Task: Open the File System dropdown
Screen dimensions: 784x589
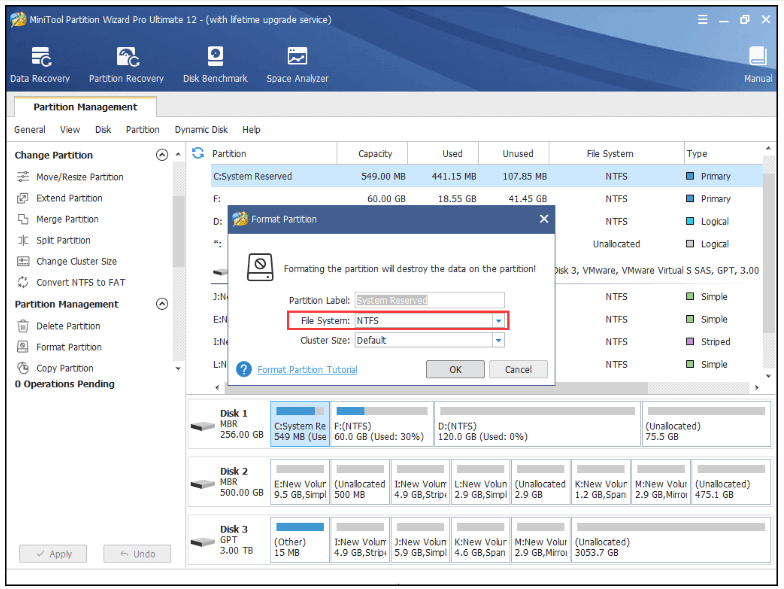Action: pos(498,320)
